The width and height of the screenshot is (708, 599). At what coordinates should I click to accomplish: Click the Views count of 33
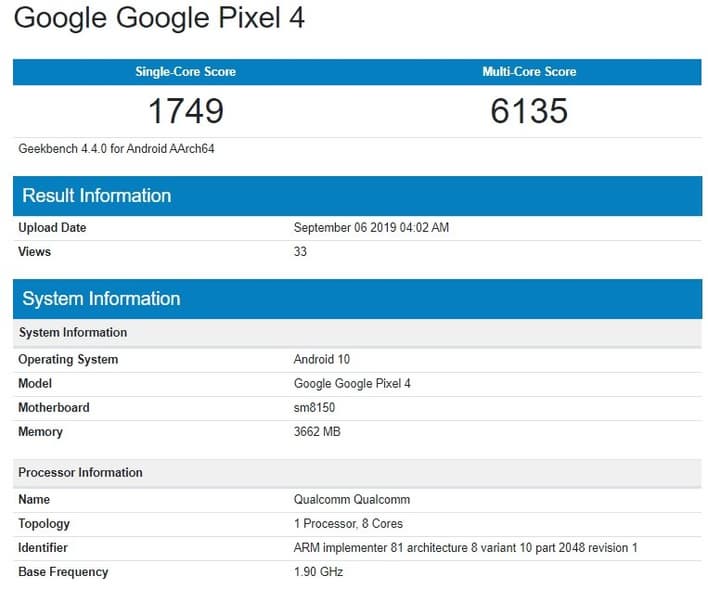[300, 252]
